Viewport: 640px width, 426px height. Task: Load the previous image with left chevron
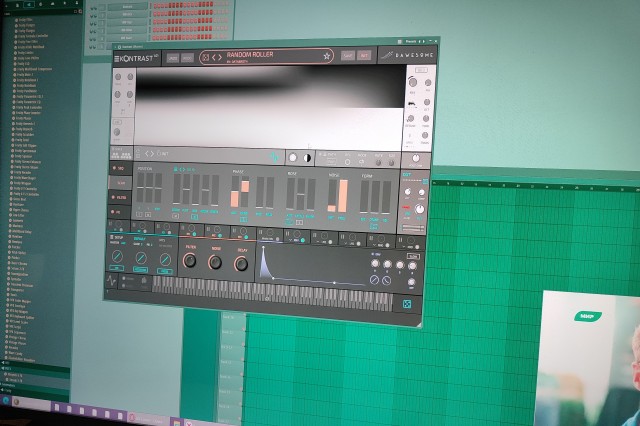coord(147,154)
